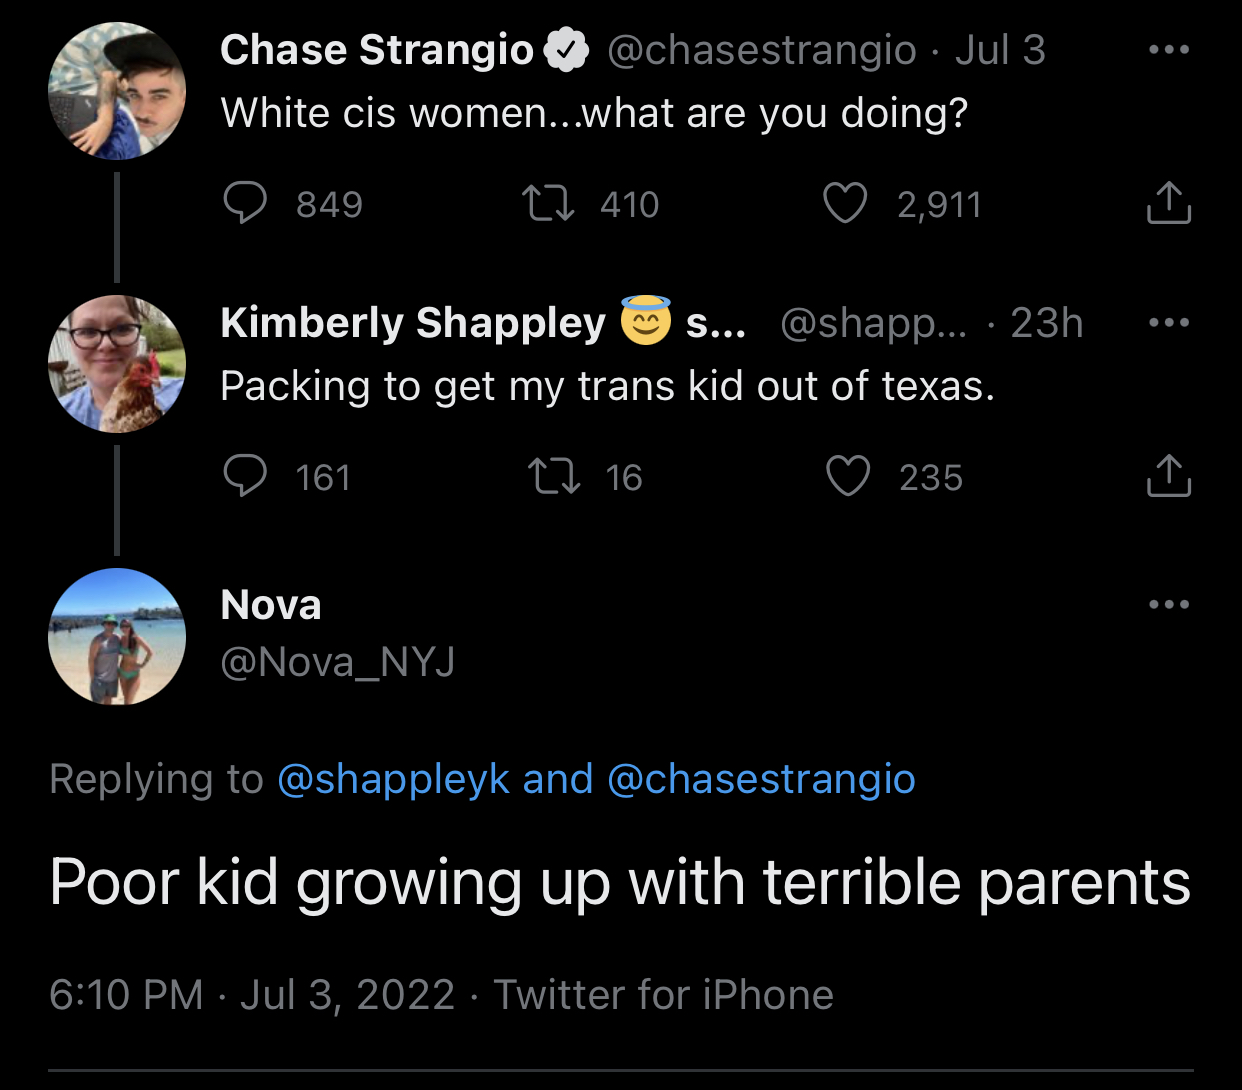Click the Kimberly Shappley display name
Screen dimensions: 1242x1090
point(412,323)
